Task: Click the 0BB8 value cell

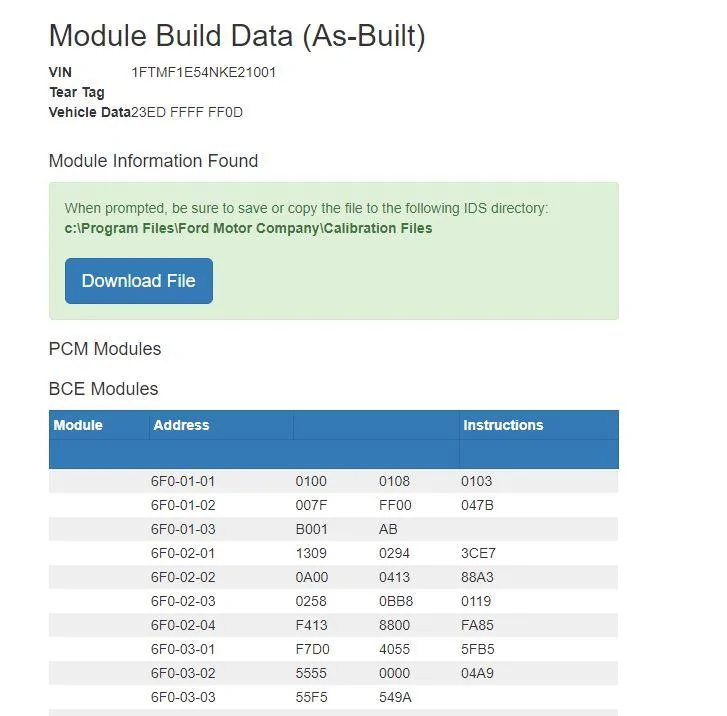Action: [x=395, y=601]
